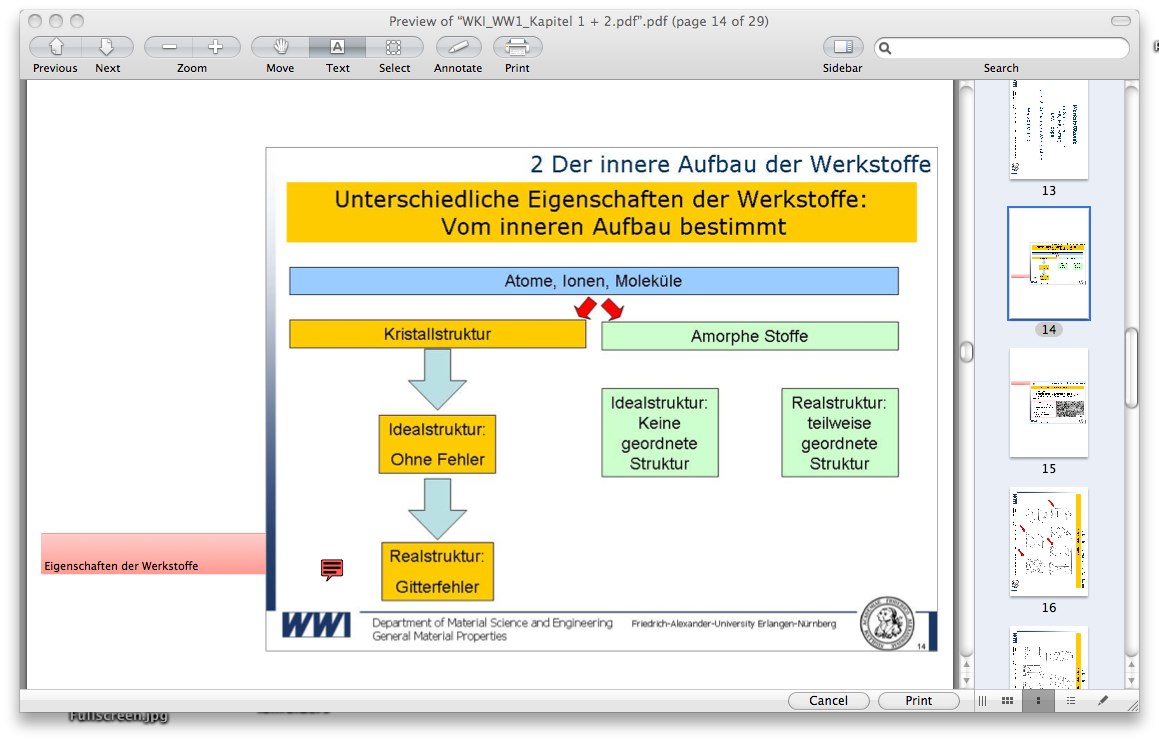Click the sidebar divider handle with three bars
Screen dimensions: 1159x742
pyautogui.click(x=982, y=701)
